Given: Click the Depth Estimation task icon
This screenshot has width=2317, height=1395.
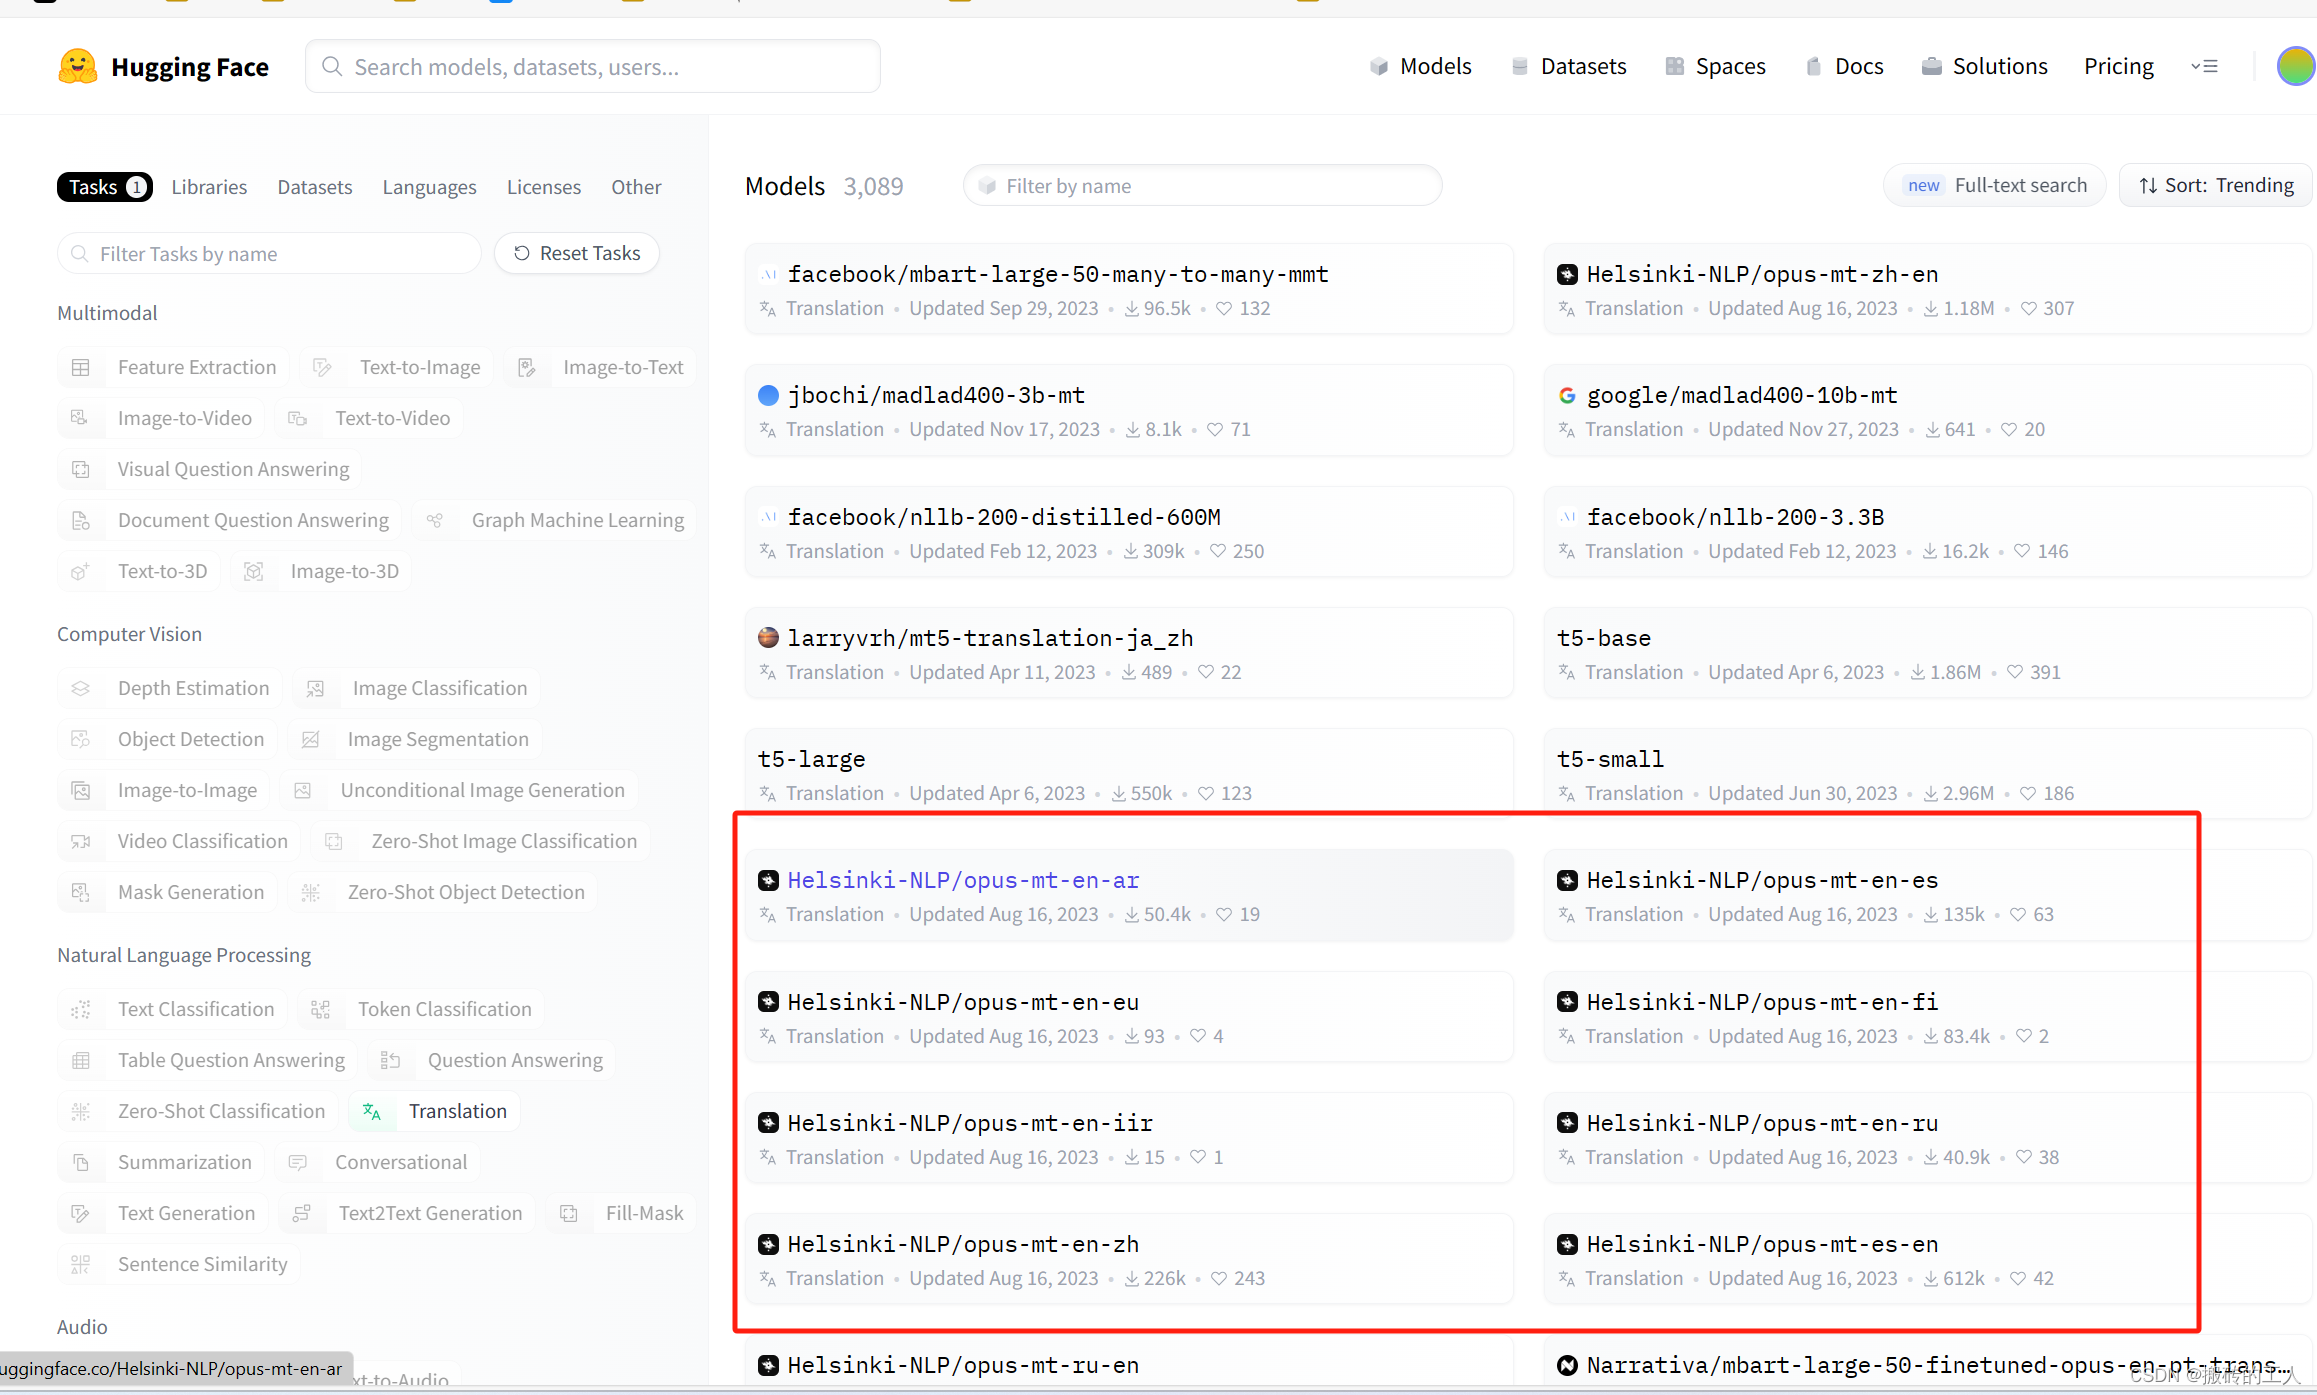Looking at the screenshot, I should point(81,689).
